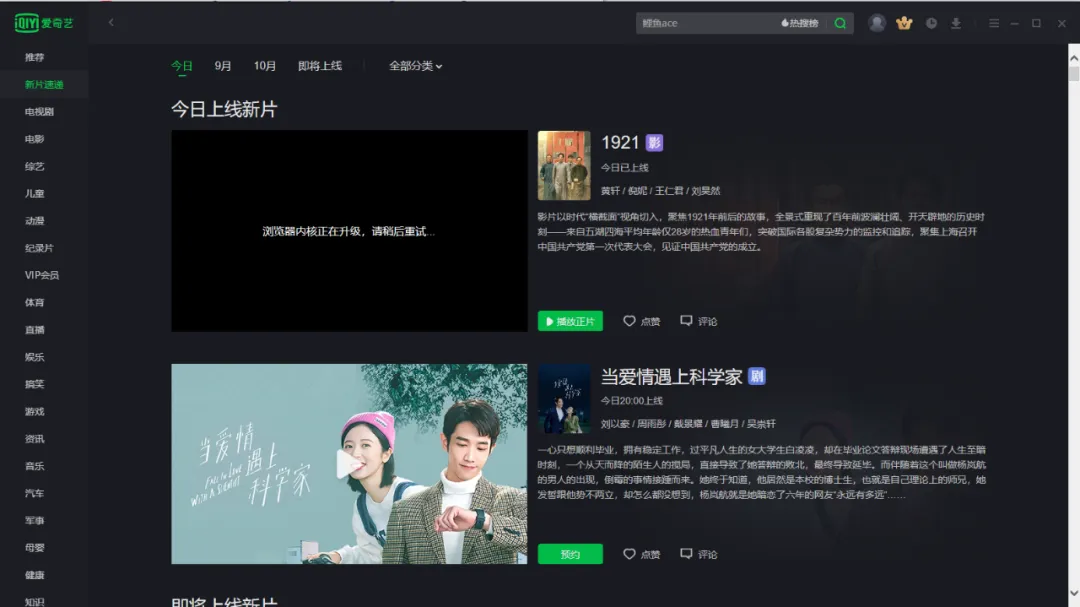This screenshot has width=1080, height=607.
Task: Open watch history clock icon
Action: [931, 23]
